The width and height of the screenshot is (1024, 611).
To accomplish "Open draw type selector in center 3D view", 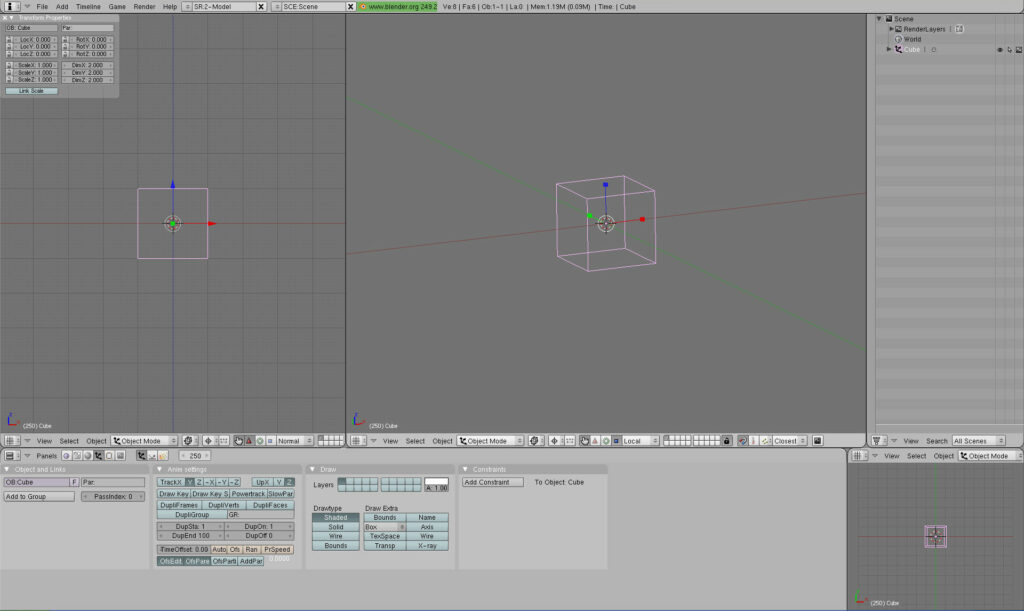I will click(534, 441).
